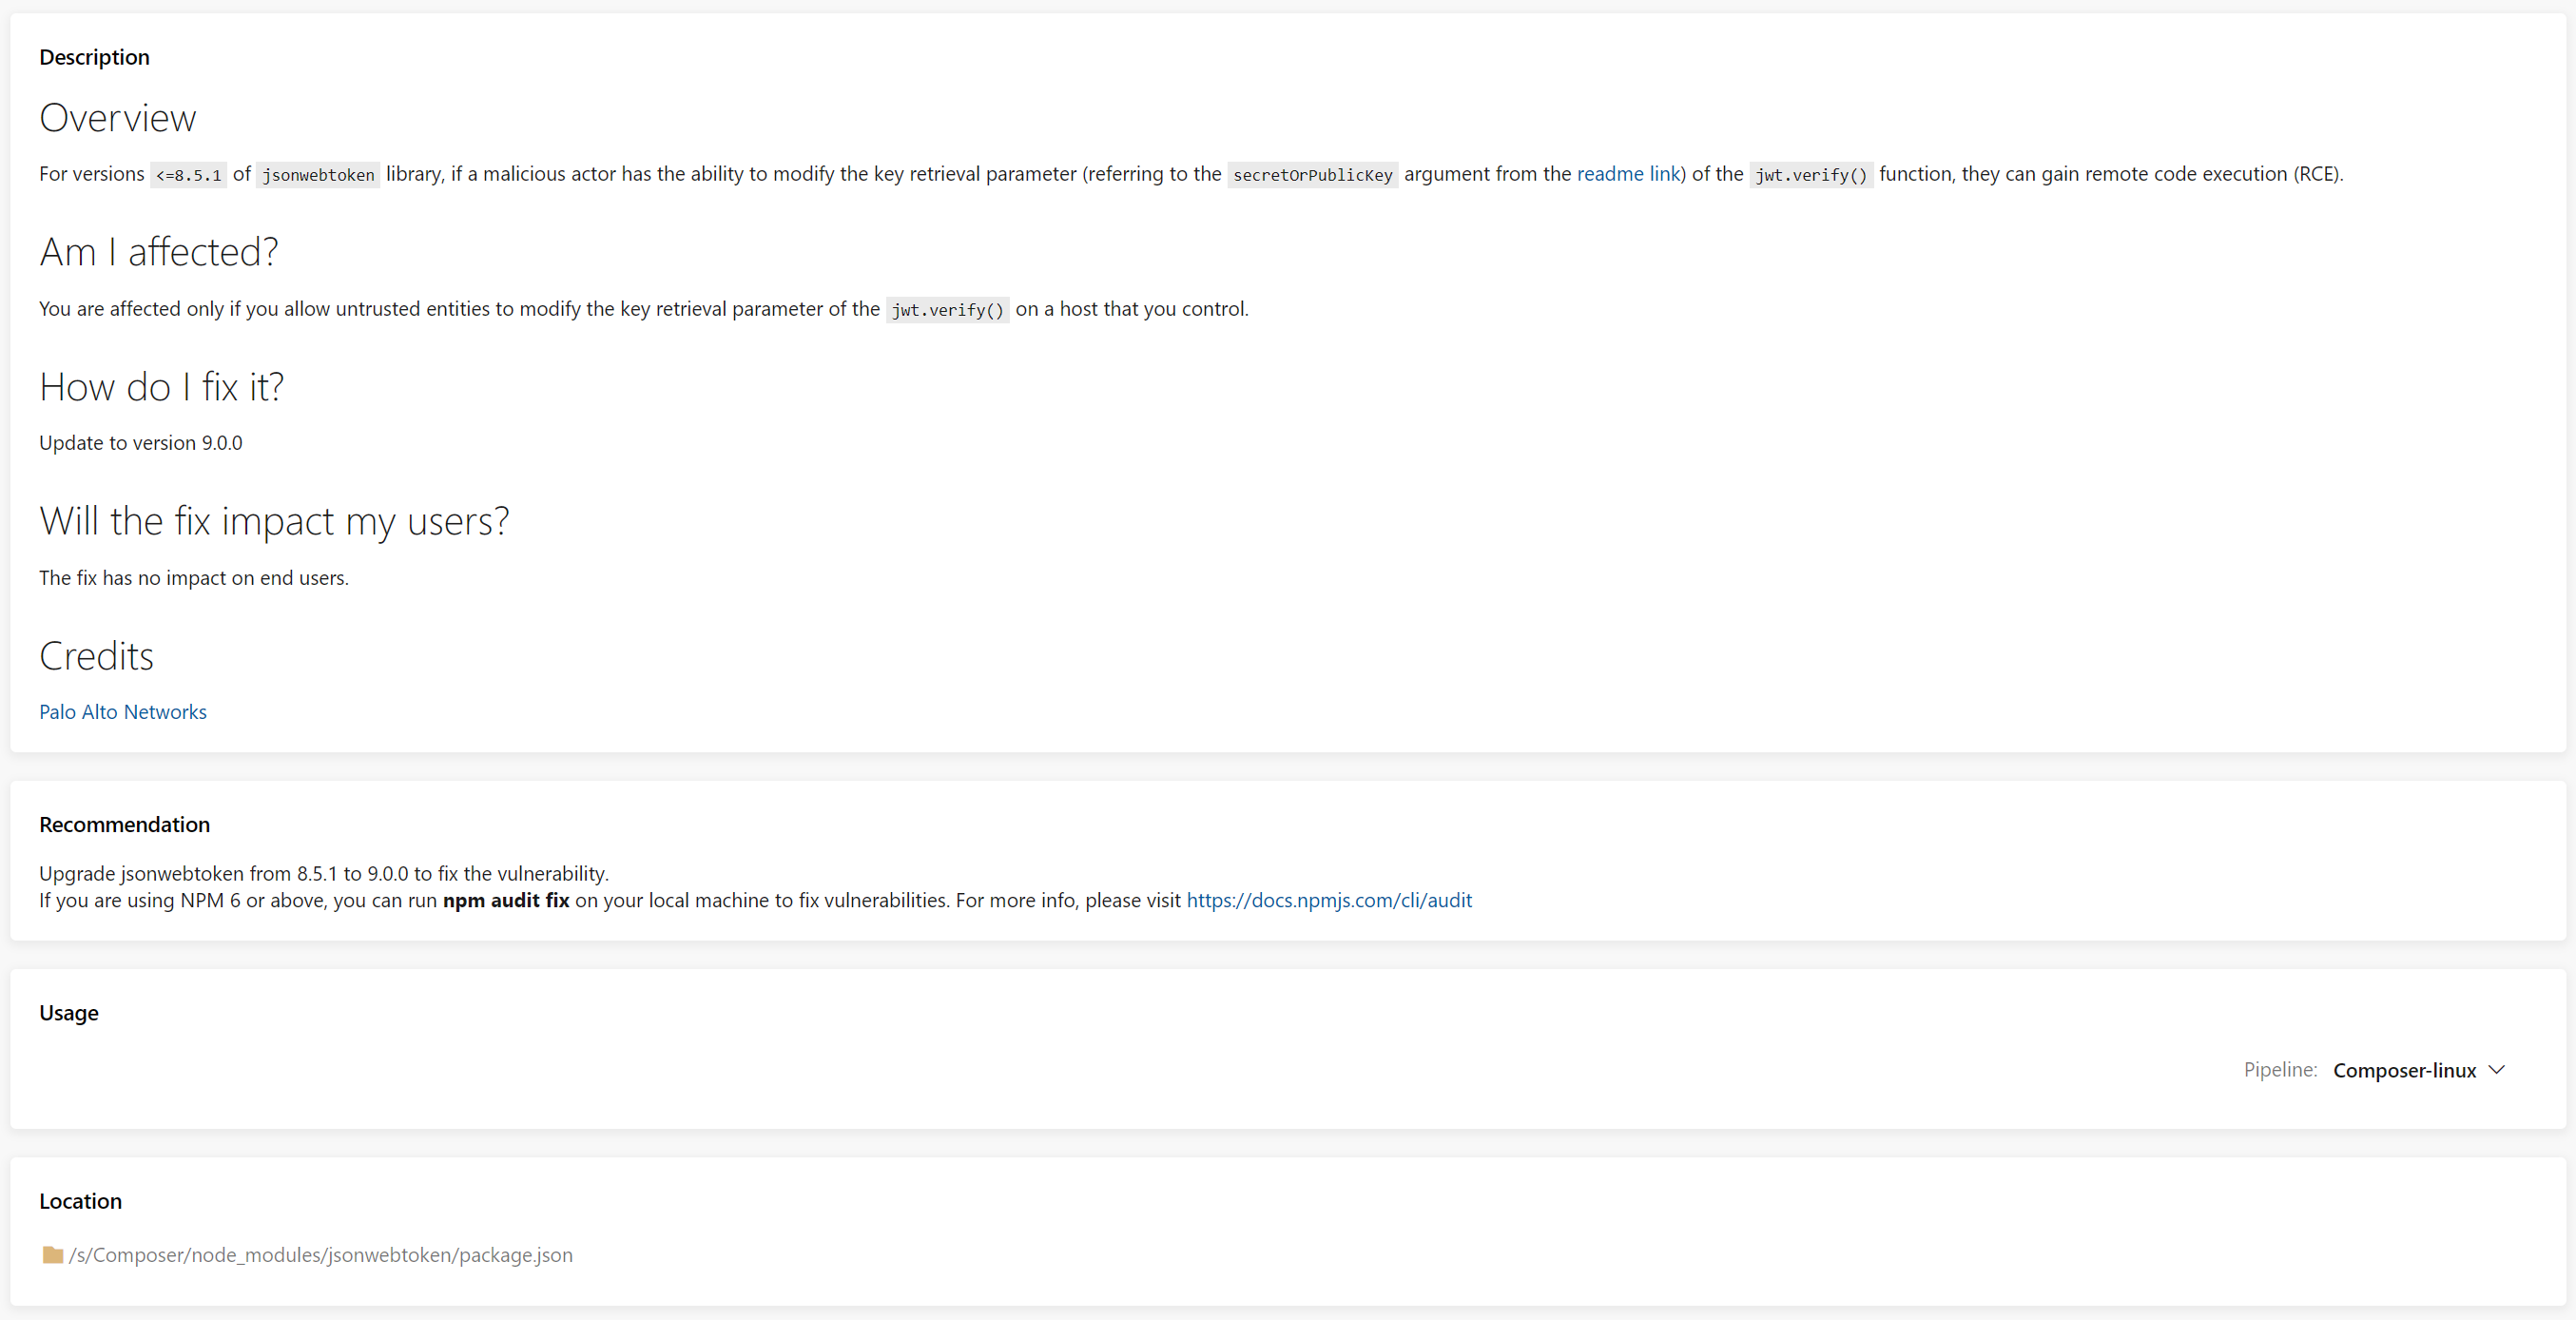Viewport: 2576px width, 1320px height.
Task: Select the Recommendation section header
Action: pyautogui.click(x=124, y=824)
